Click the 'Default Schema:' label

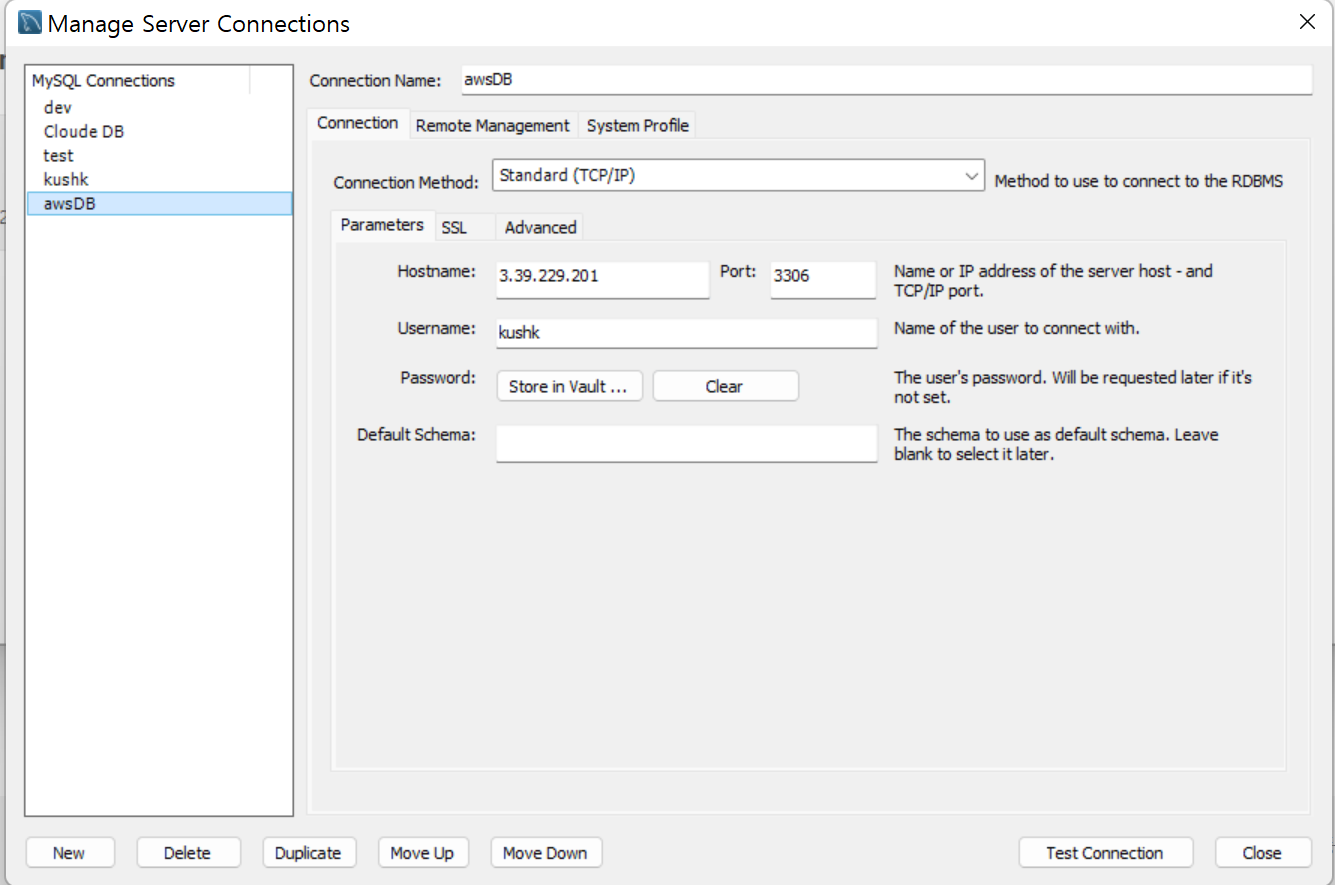point(416,435)
